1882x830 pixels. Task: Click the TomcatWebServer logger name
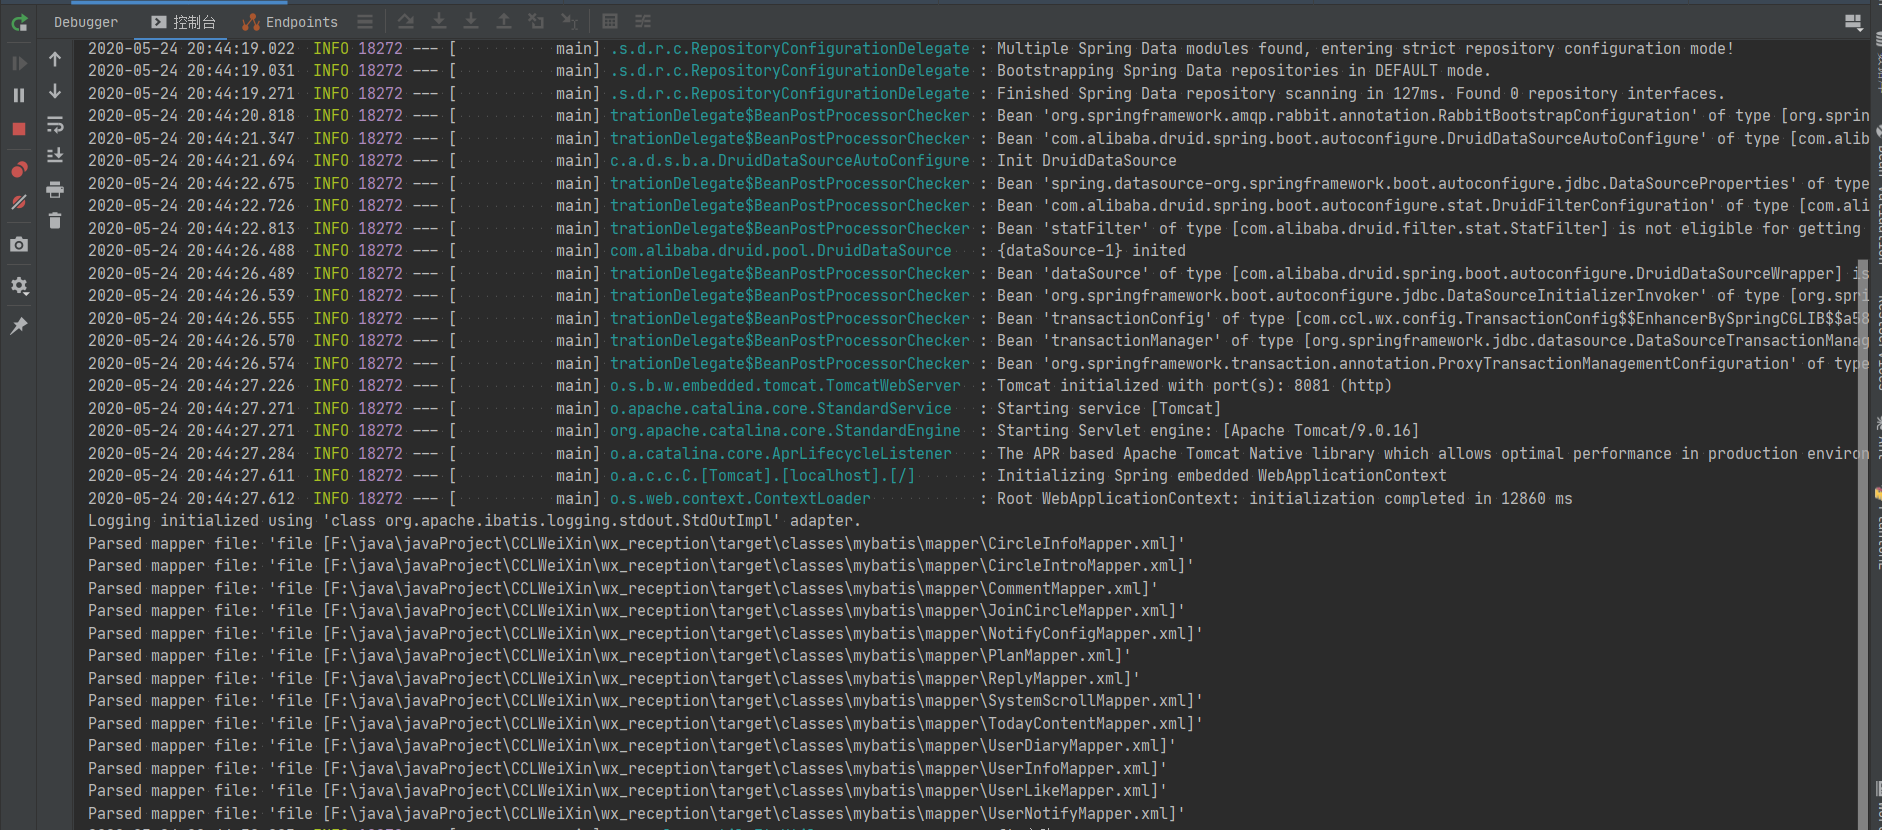click(x=785, y=386)
